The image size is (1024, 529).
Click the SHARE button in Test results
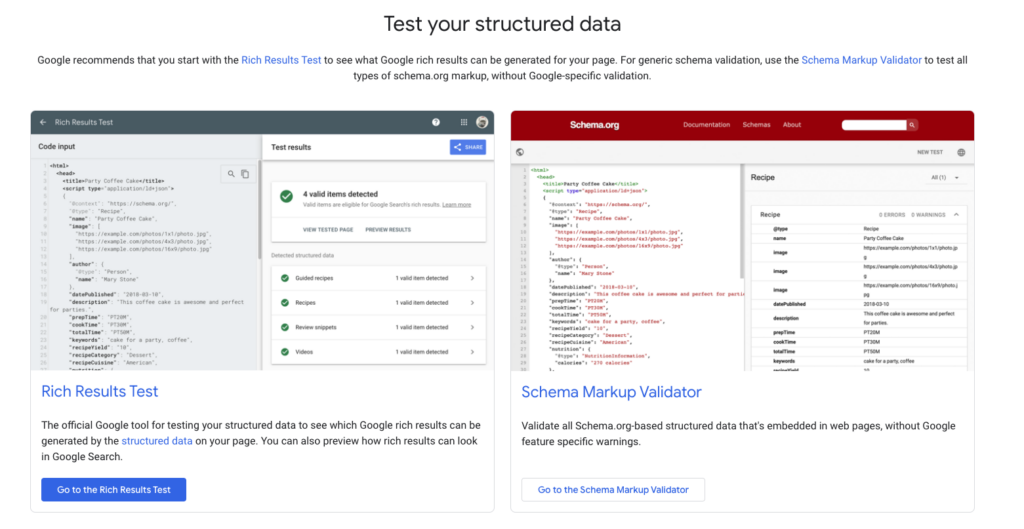(x=468, y=147)
